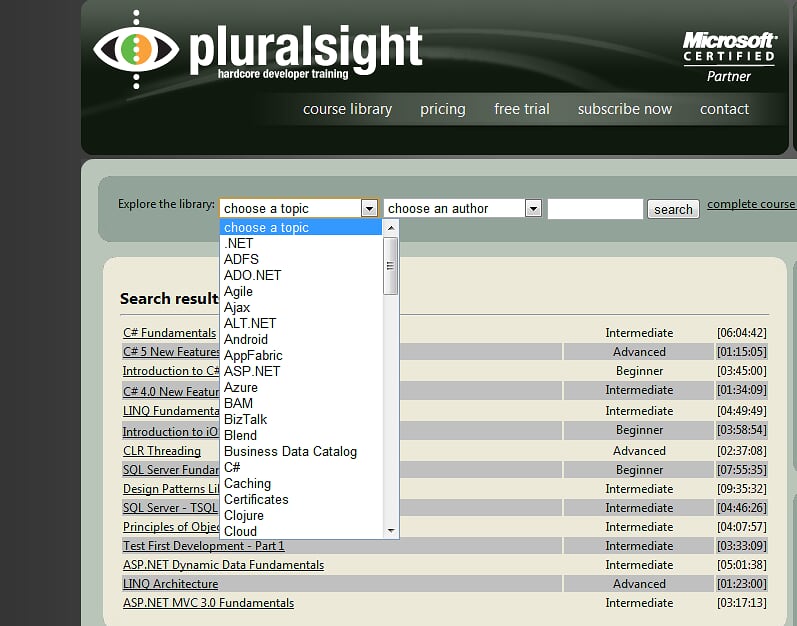Click Beginner level in SQL Server Fundamentals row
This screenshot has width=797, height=626.
(639, 470)
